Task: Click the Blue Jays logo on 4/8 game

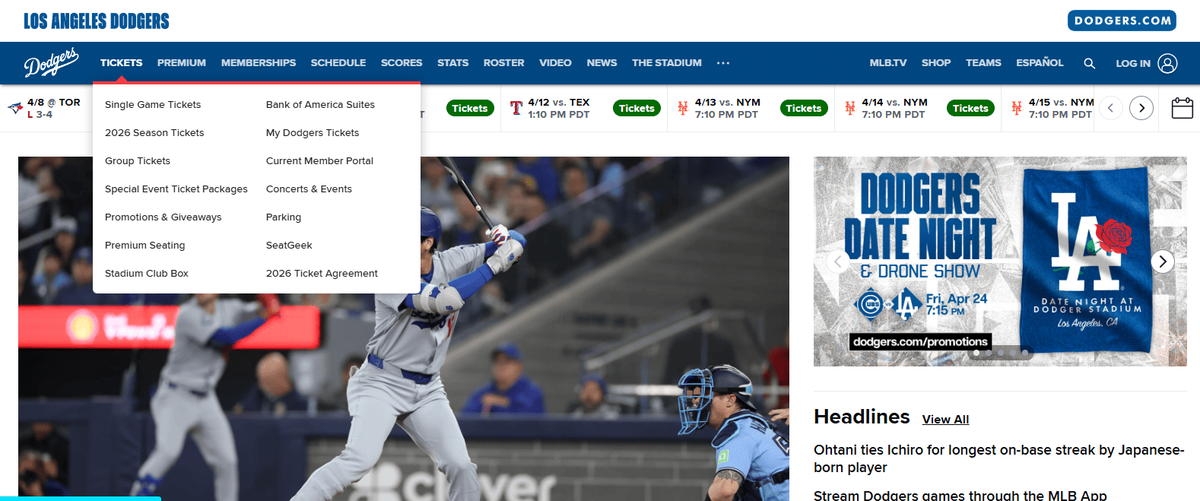Action: pos(15,107)
